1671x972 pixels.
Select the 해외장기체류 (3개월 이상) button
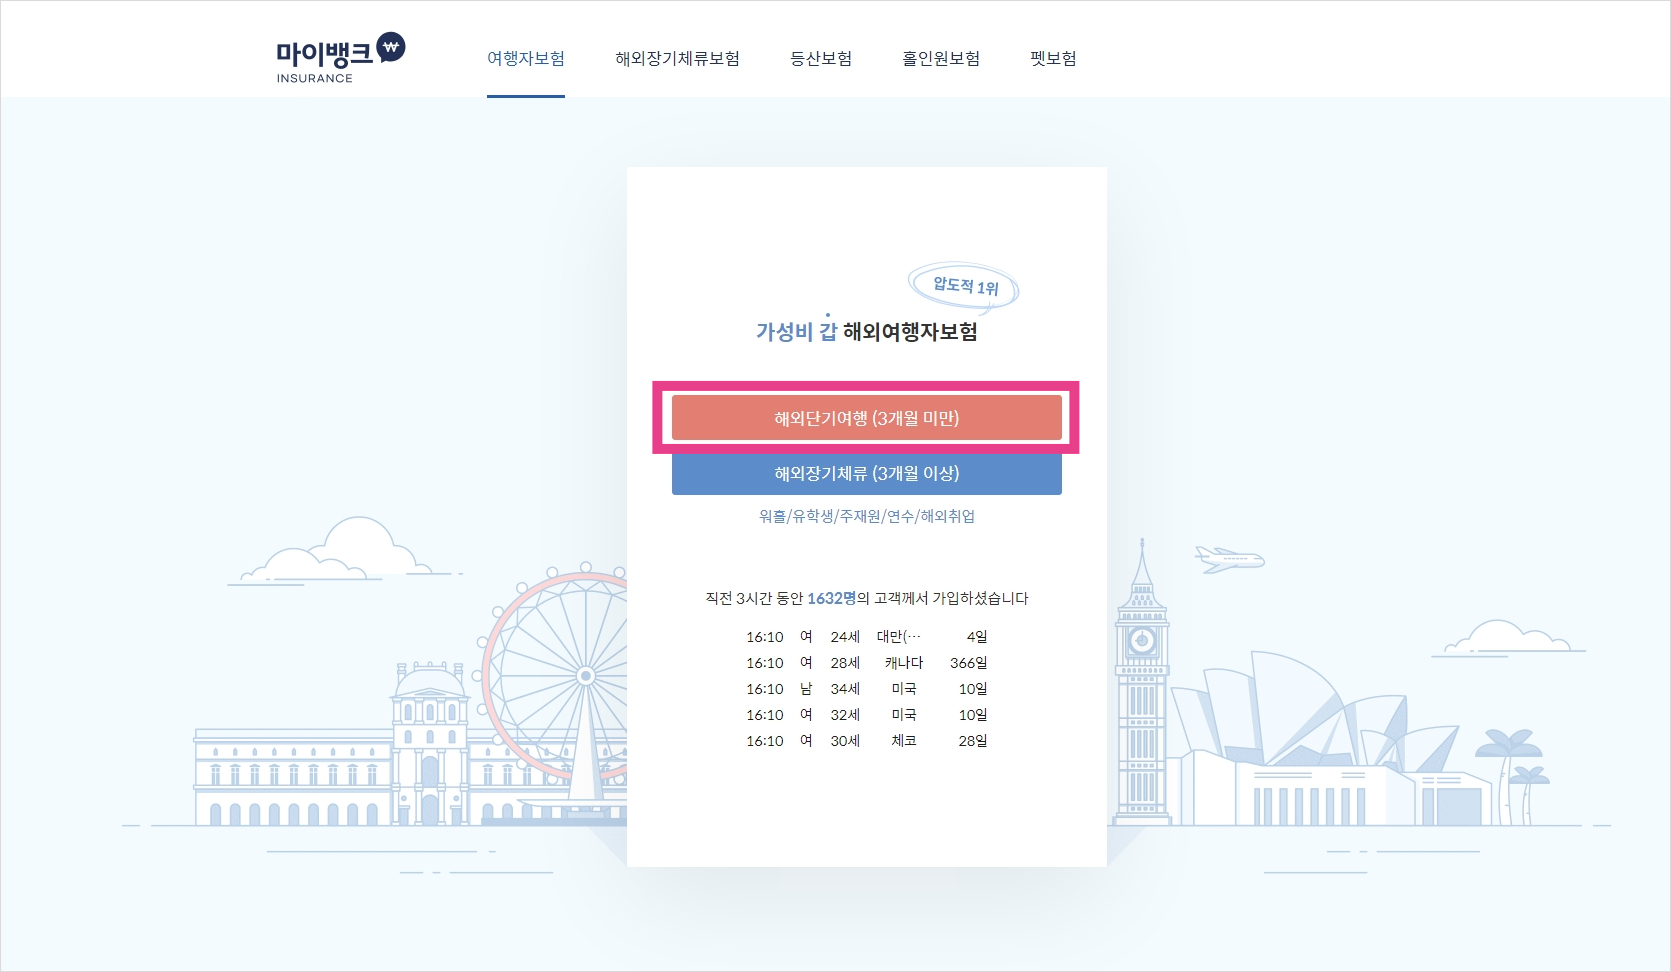coord(867,472)
